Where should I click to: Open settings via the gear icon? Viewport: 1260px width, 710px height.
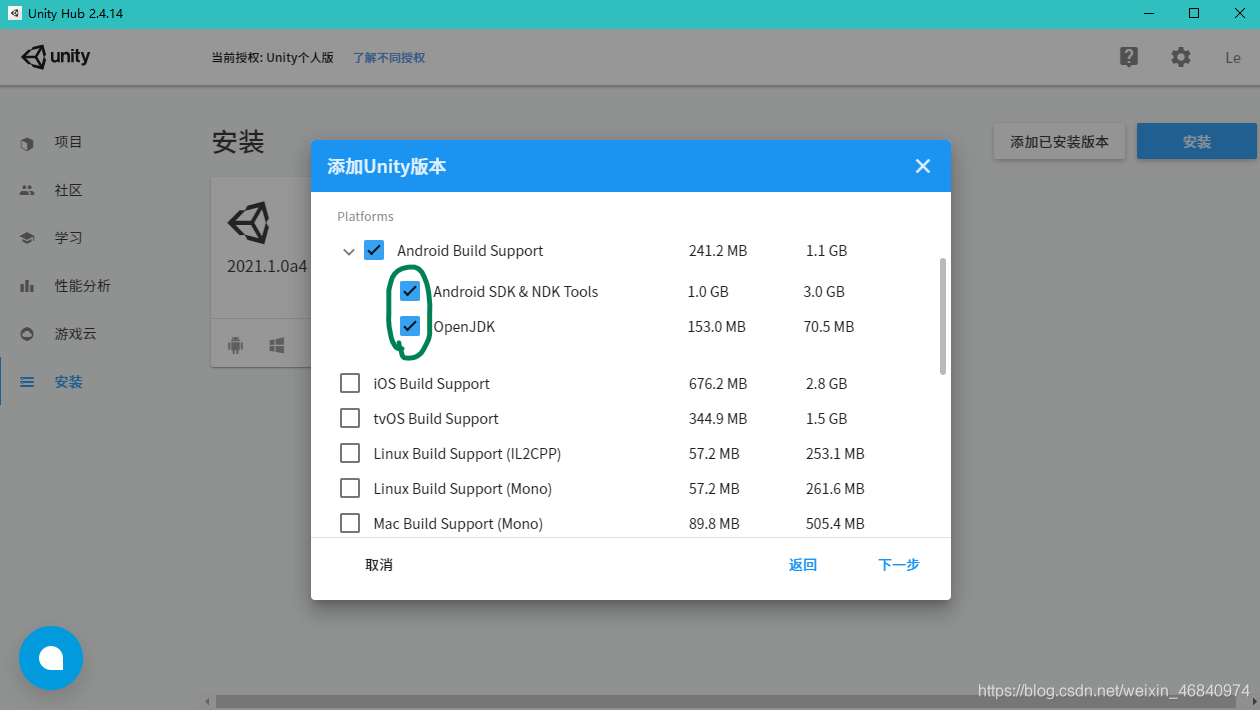tap(1181, 57)
